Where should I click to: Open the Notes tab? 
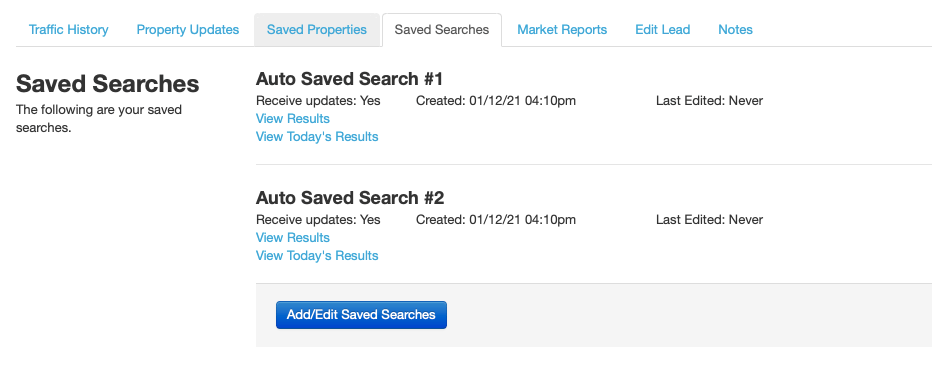point(735,30)
